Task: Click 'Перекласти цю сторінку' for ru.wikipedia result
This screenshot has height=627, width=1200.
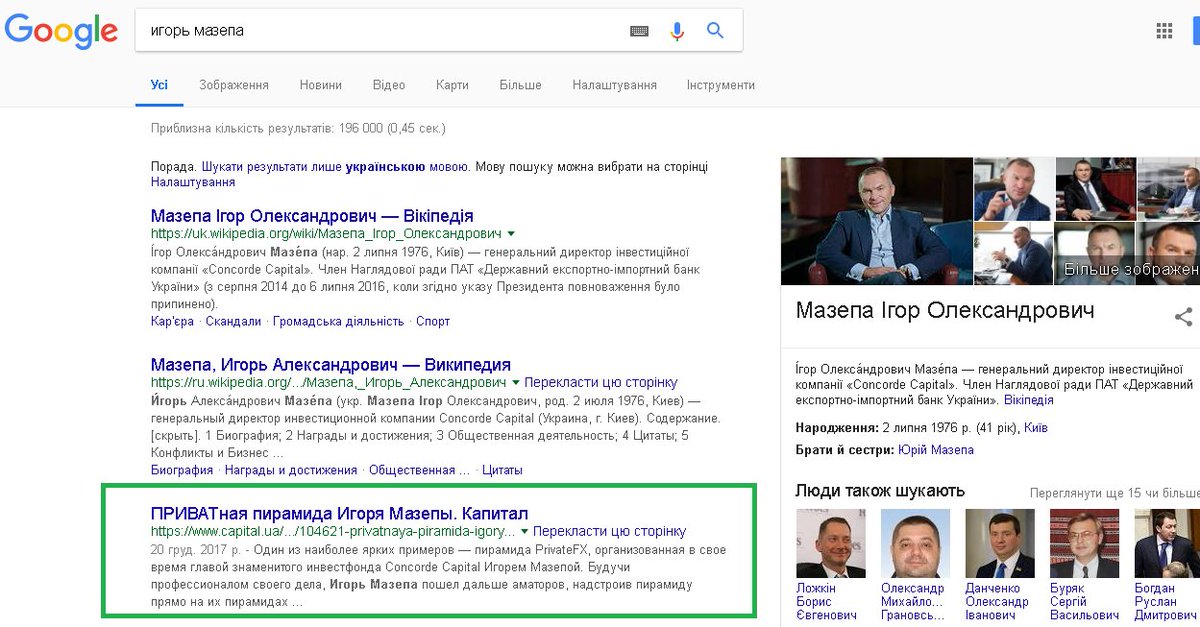Action: point(601,382)
